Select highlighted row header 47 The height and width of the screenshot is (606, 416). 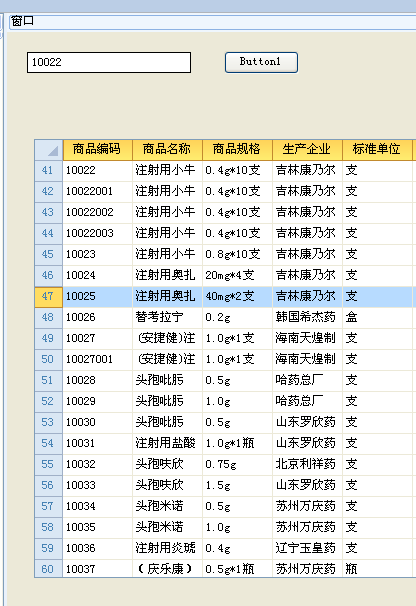coord(48,296)
